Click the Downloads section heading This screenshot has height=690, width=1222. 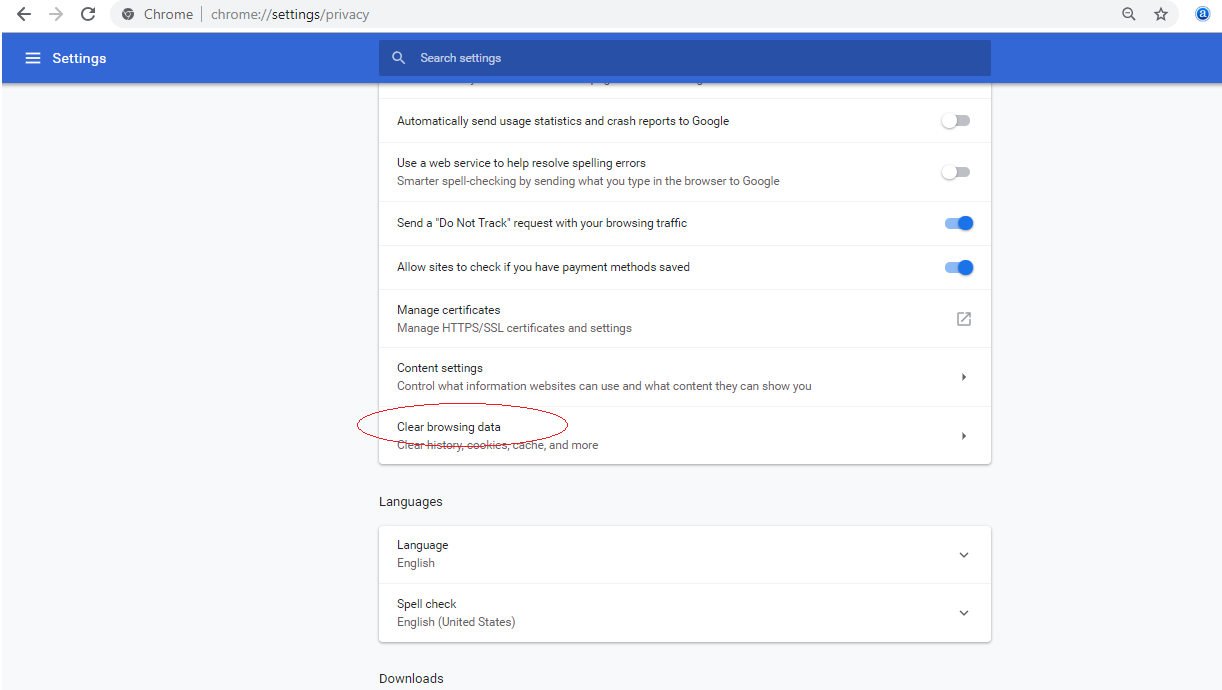click(x=411, y=679)
